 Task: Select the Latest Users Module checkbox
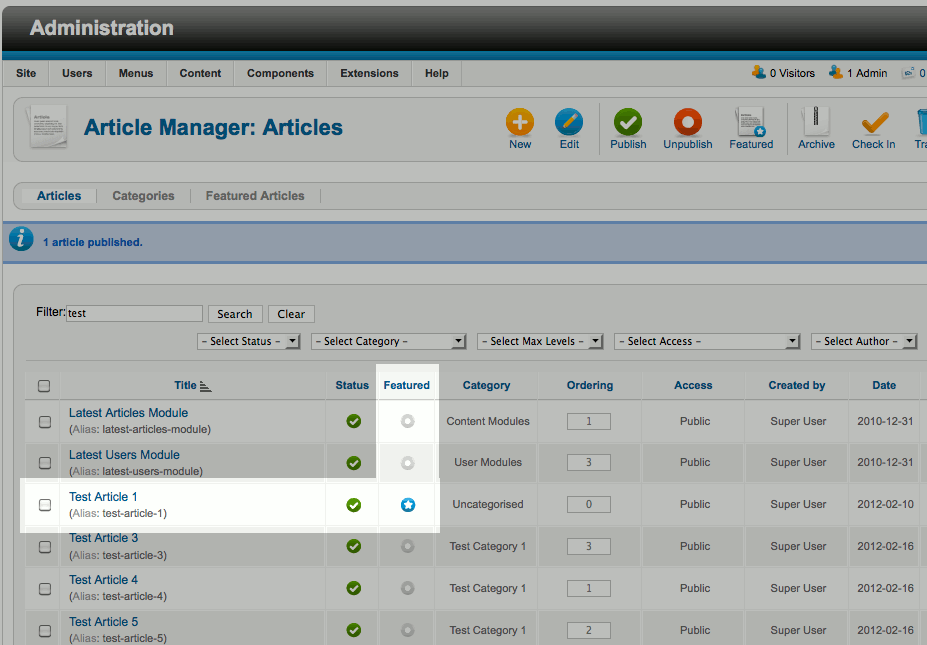(45, 463)
